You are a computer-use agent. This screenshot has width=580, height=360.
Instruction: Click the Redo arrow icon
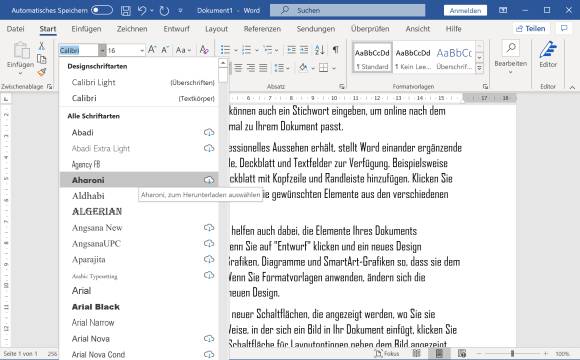coord(164,11)
